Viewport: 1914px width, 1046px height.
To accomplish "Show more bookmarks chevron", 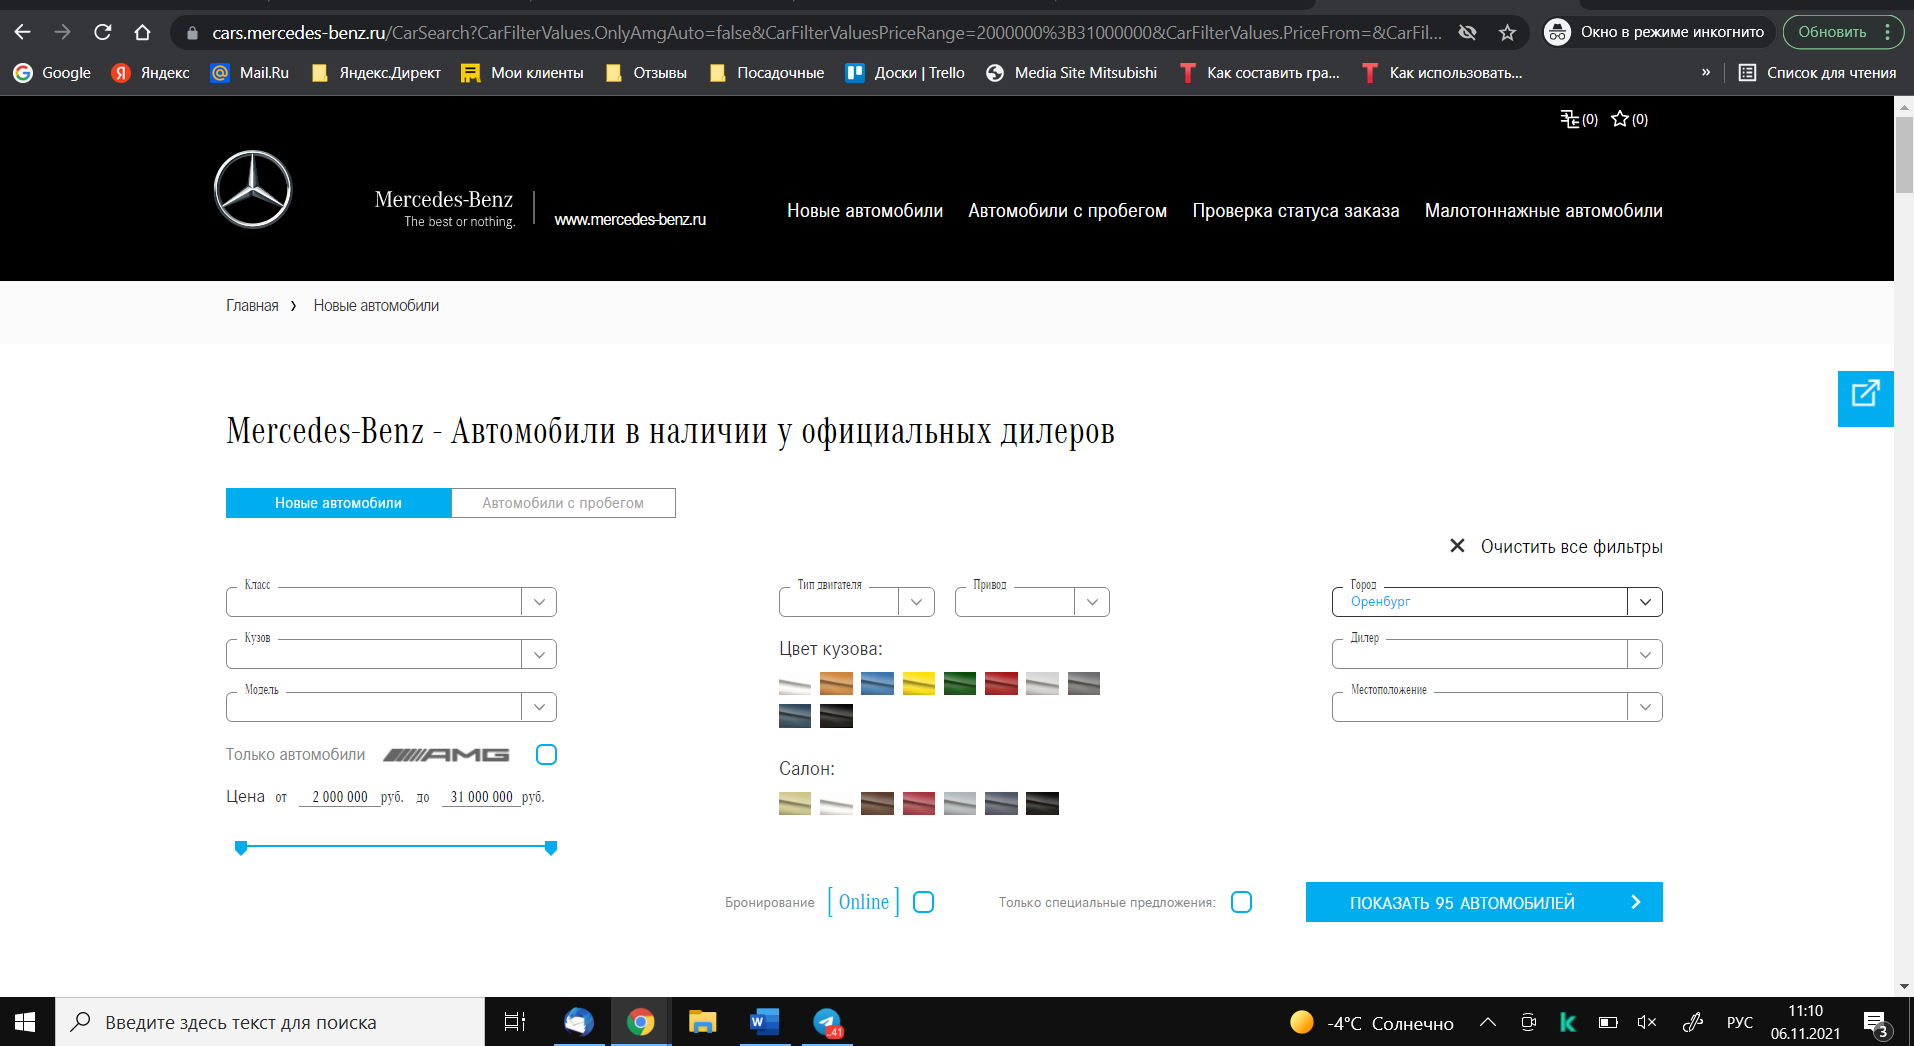I will pyautogui.click(x=1705, y=73).
